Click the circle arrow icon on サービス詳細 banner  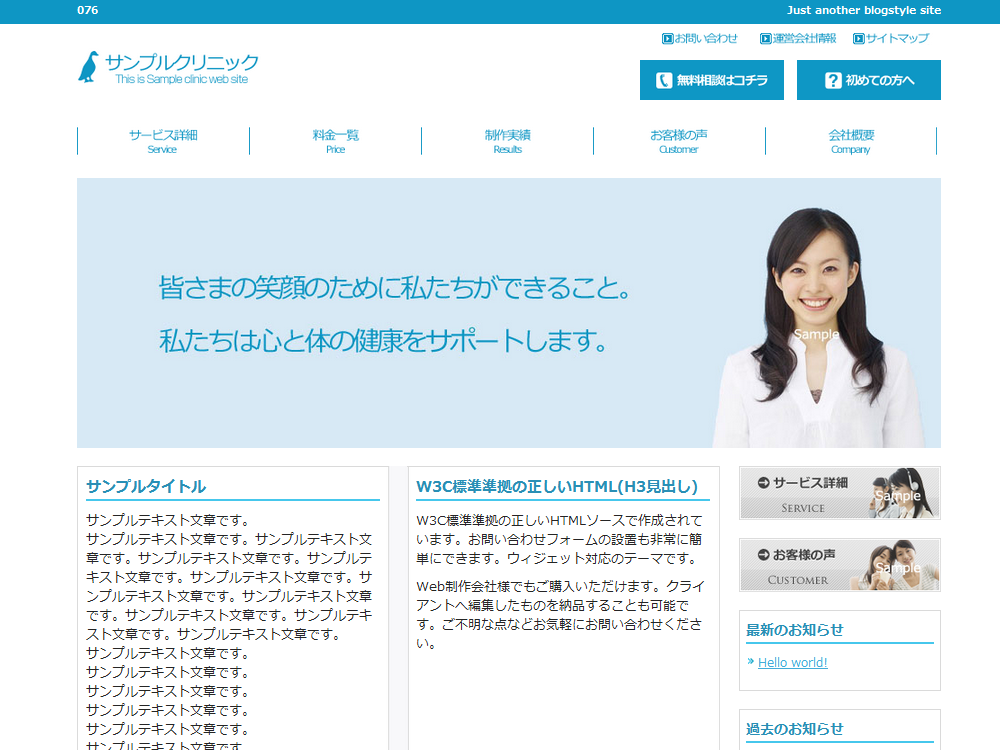(x=763, y=483)
